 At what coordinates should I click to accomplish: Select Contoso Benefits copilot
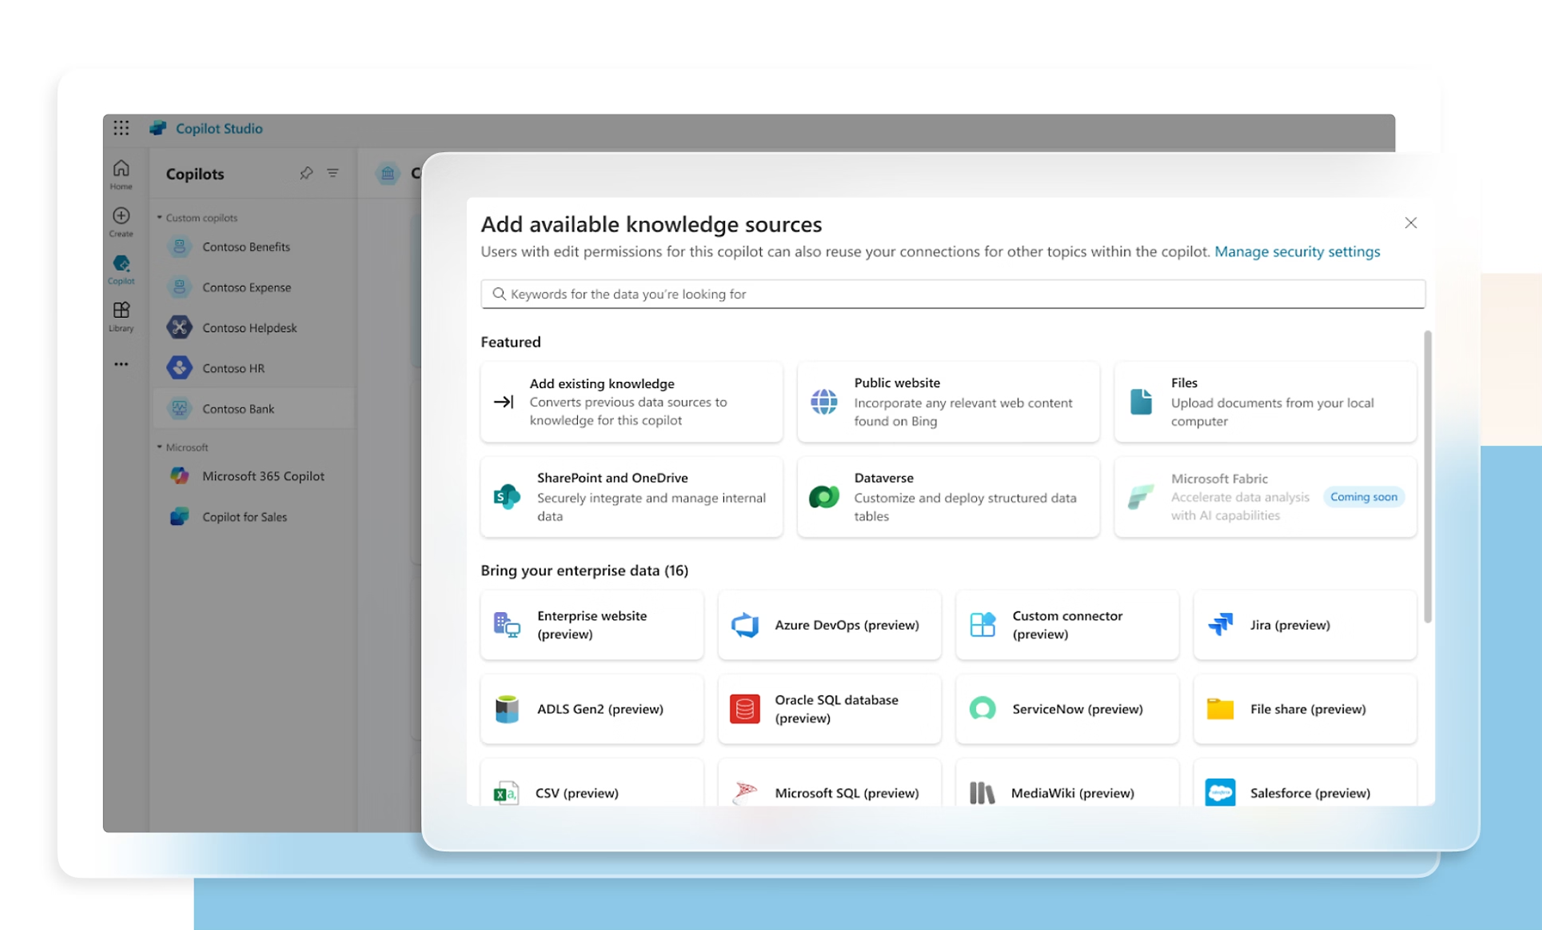tap(254, 247)
